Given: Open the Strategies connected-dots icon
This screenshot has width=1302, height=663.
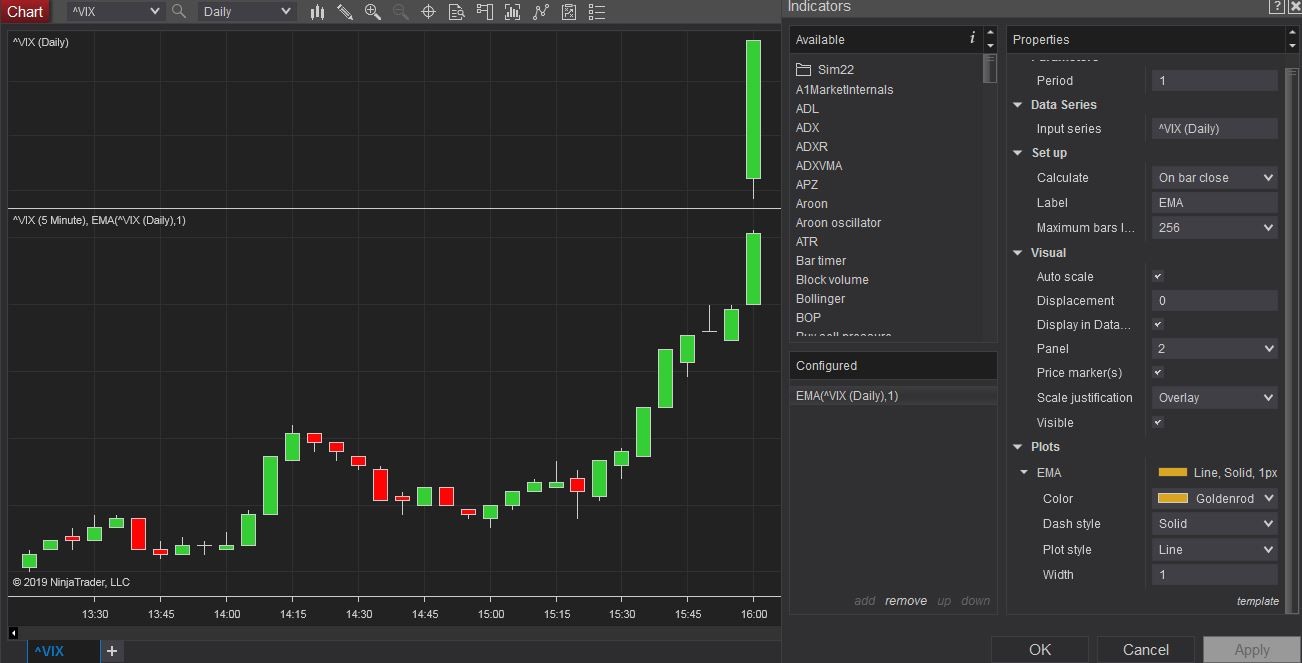Looking at the screenshot, I should click(x=540, y=12).
